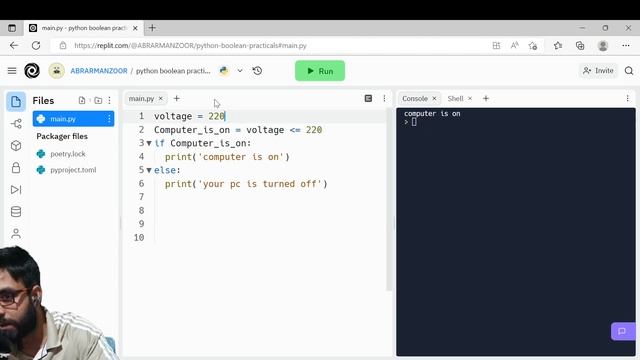Open the Database sidebar icon
The height and width of the screenshot is (360, 640).
(x=16, y=211)
